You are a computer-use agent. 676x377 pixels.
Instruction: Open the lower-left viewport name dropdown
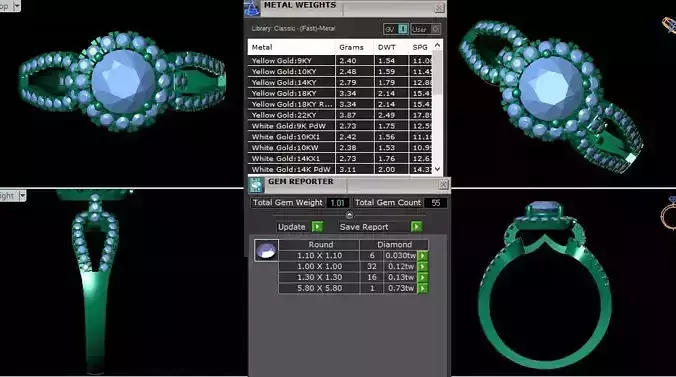tap(22, 196)
